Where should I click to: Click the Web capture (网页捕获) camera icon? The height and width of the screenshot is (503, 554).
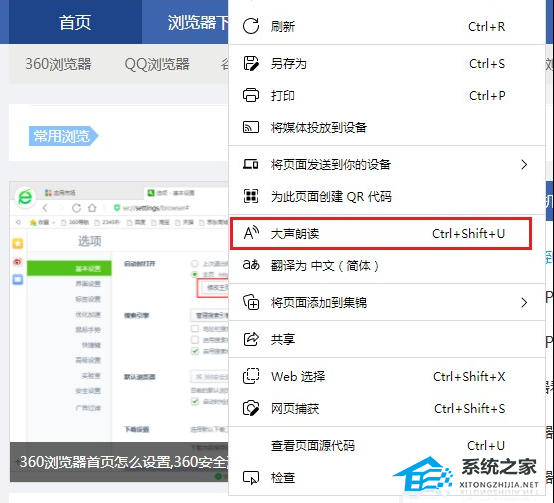point(251,408)
